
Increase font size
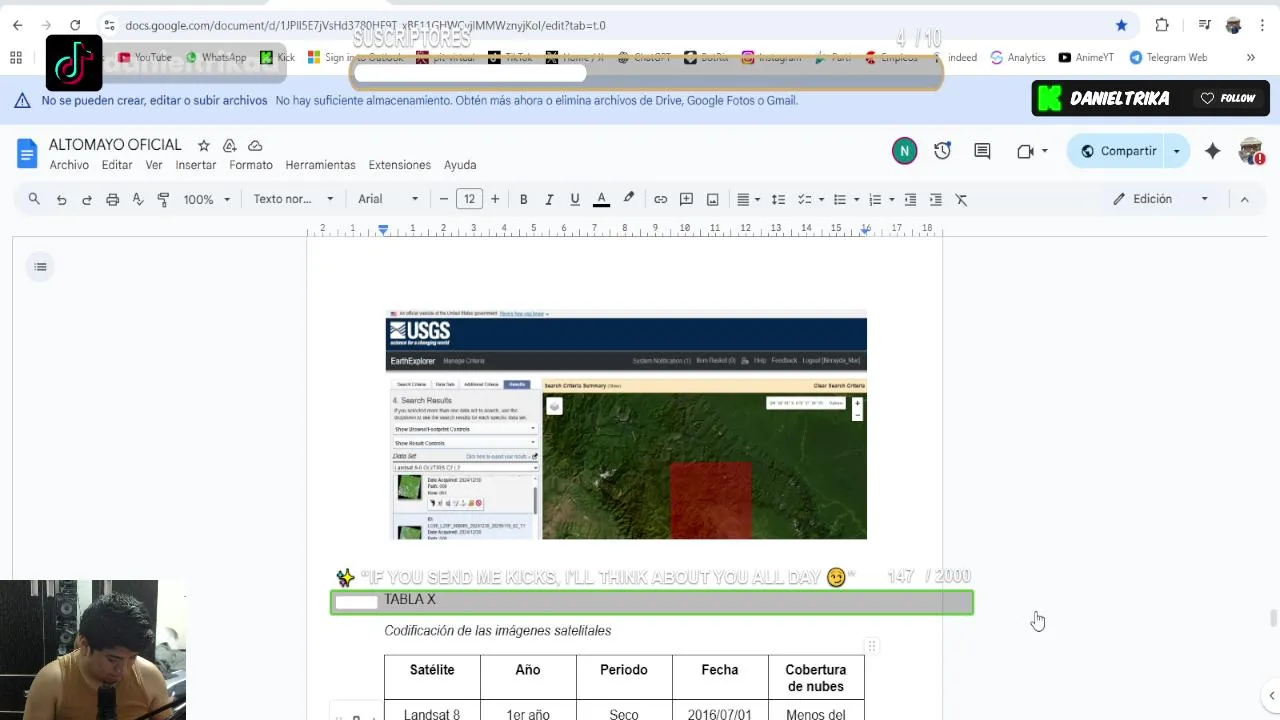pos(494,199)
